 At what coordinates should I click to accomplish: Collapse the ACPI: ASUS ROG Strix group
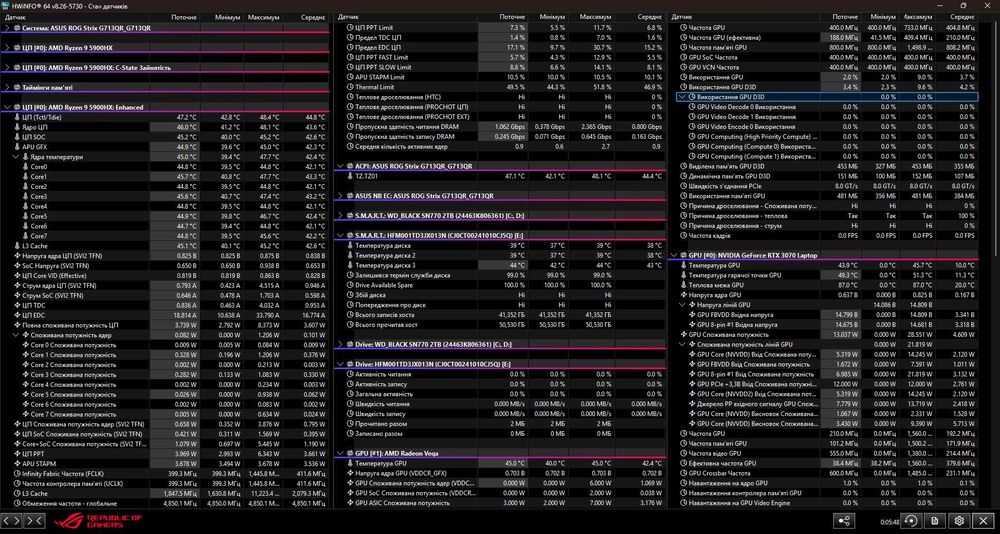[x=340, y=167]
